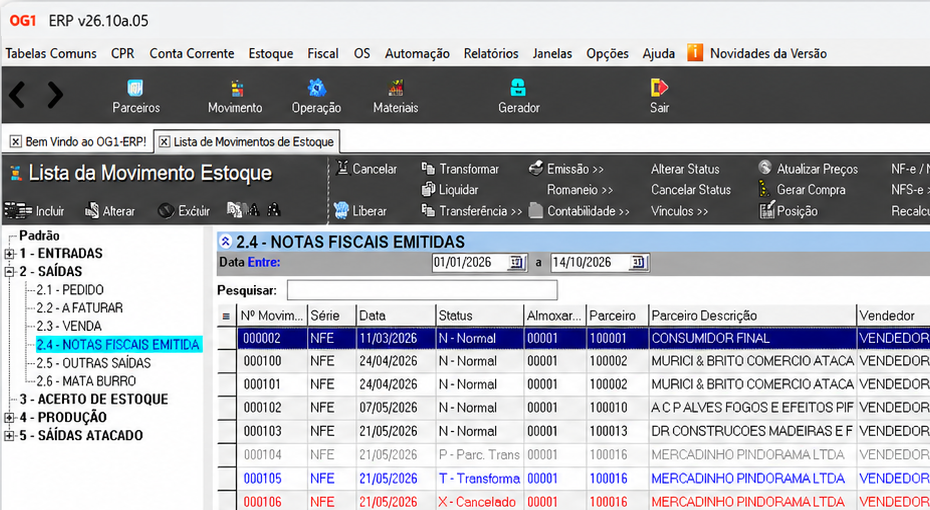Click the Atualizar Preços icon
Image resolution: width=930 pixels, height=510 pixels.
click(x=765, y=168)
